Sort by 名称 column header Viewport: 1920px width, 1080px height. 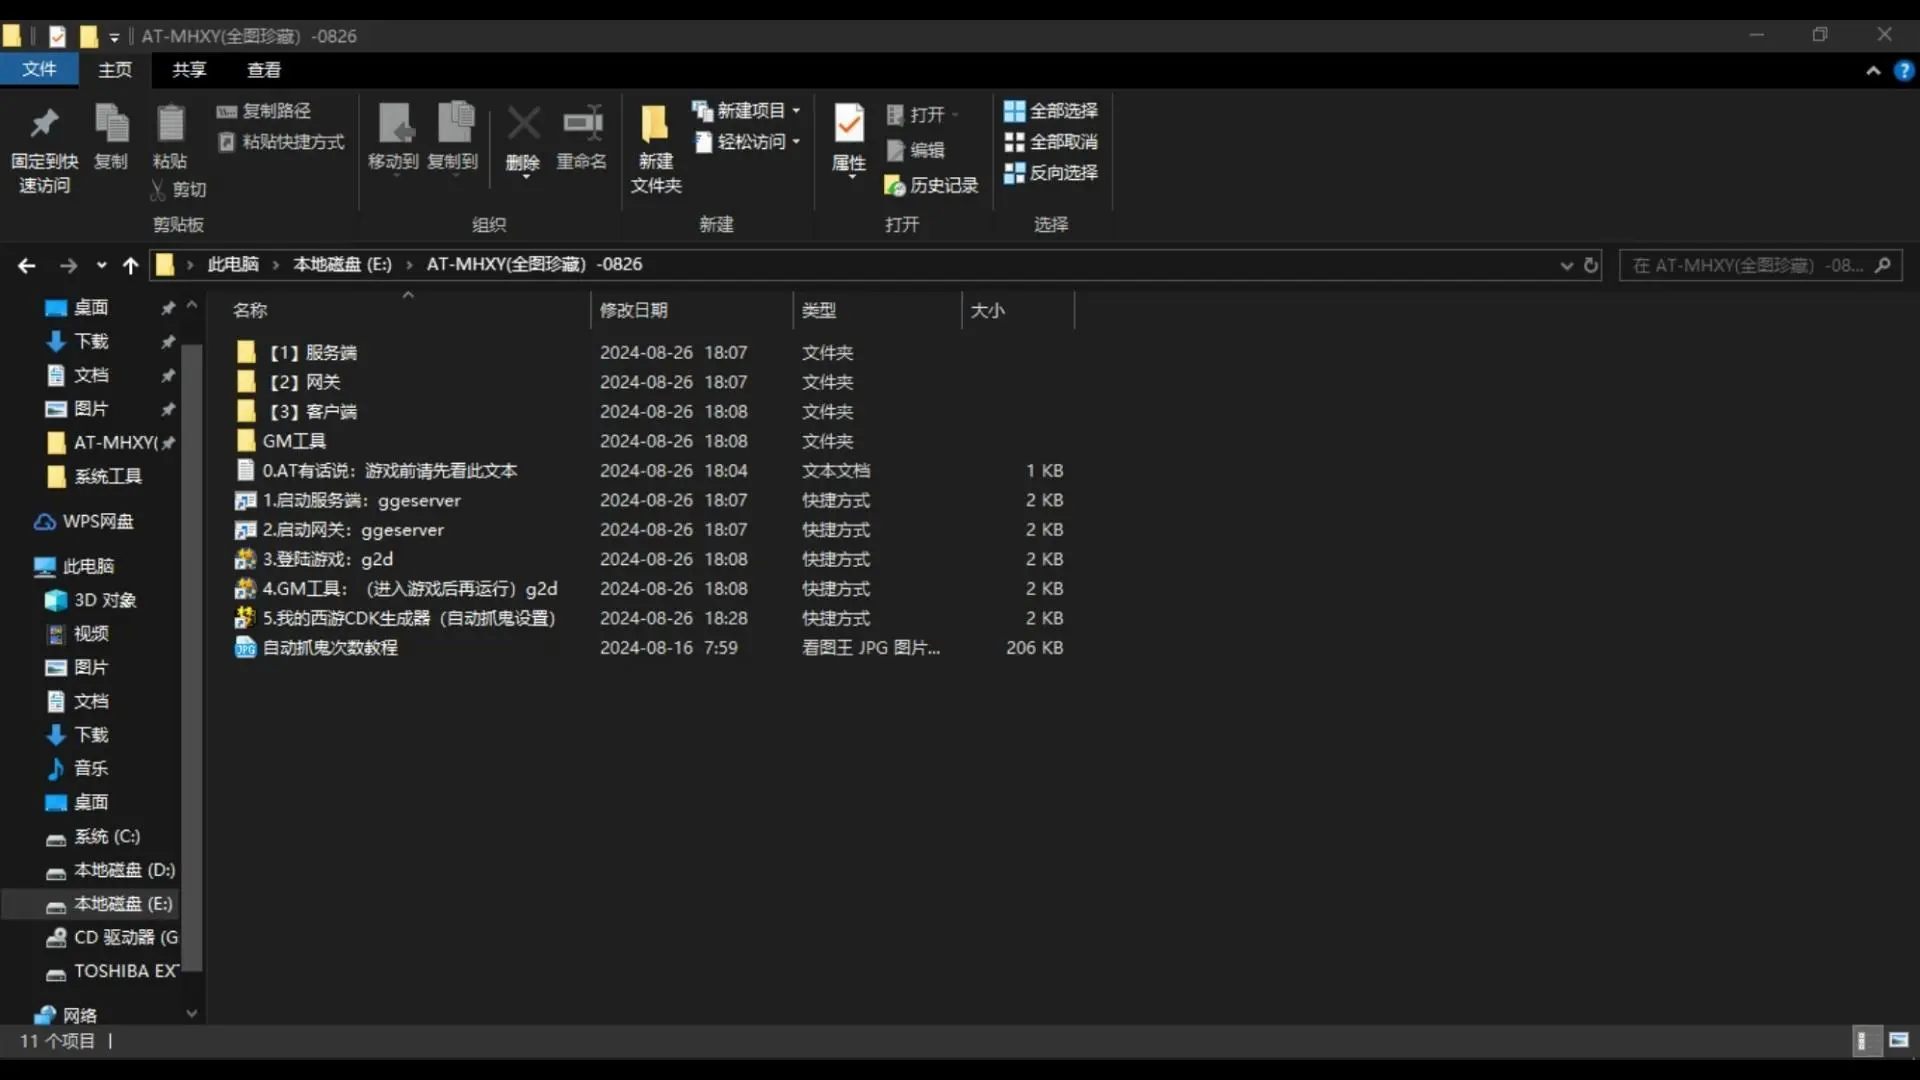(x=408, y=310)
